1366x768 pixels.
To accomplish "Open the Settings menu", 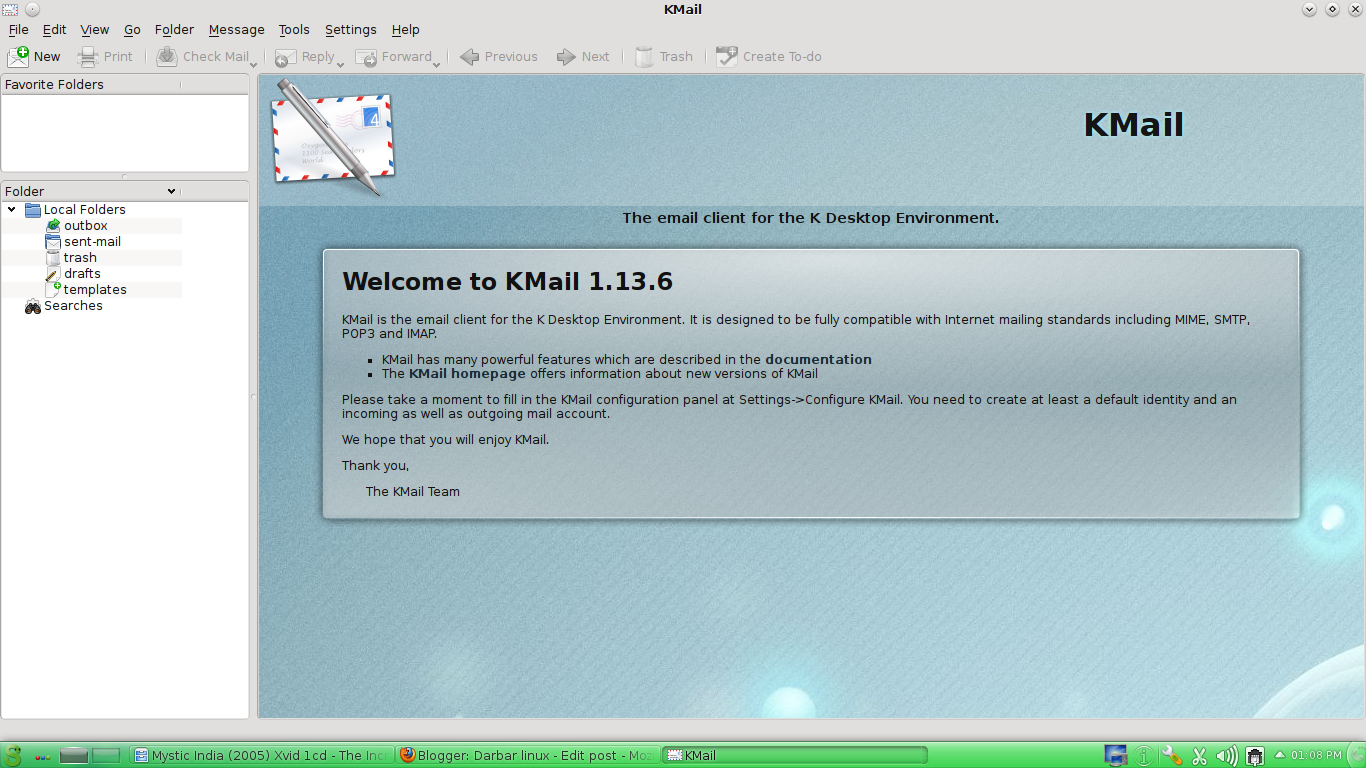I will point(350,29).
